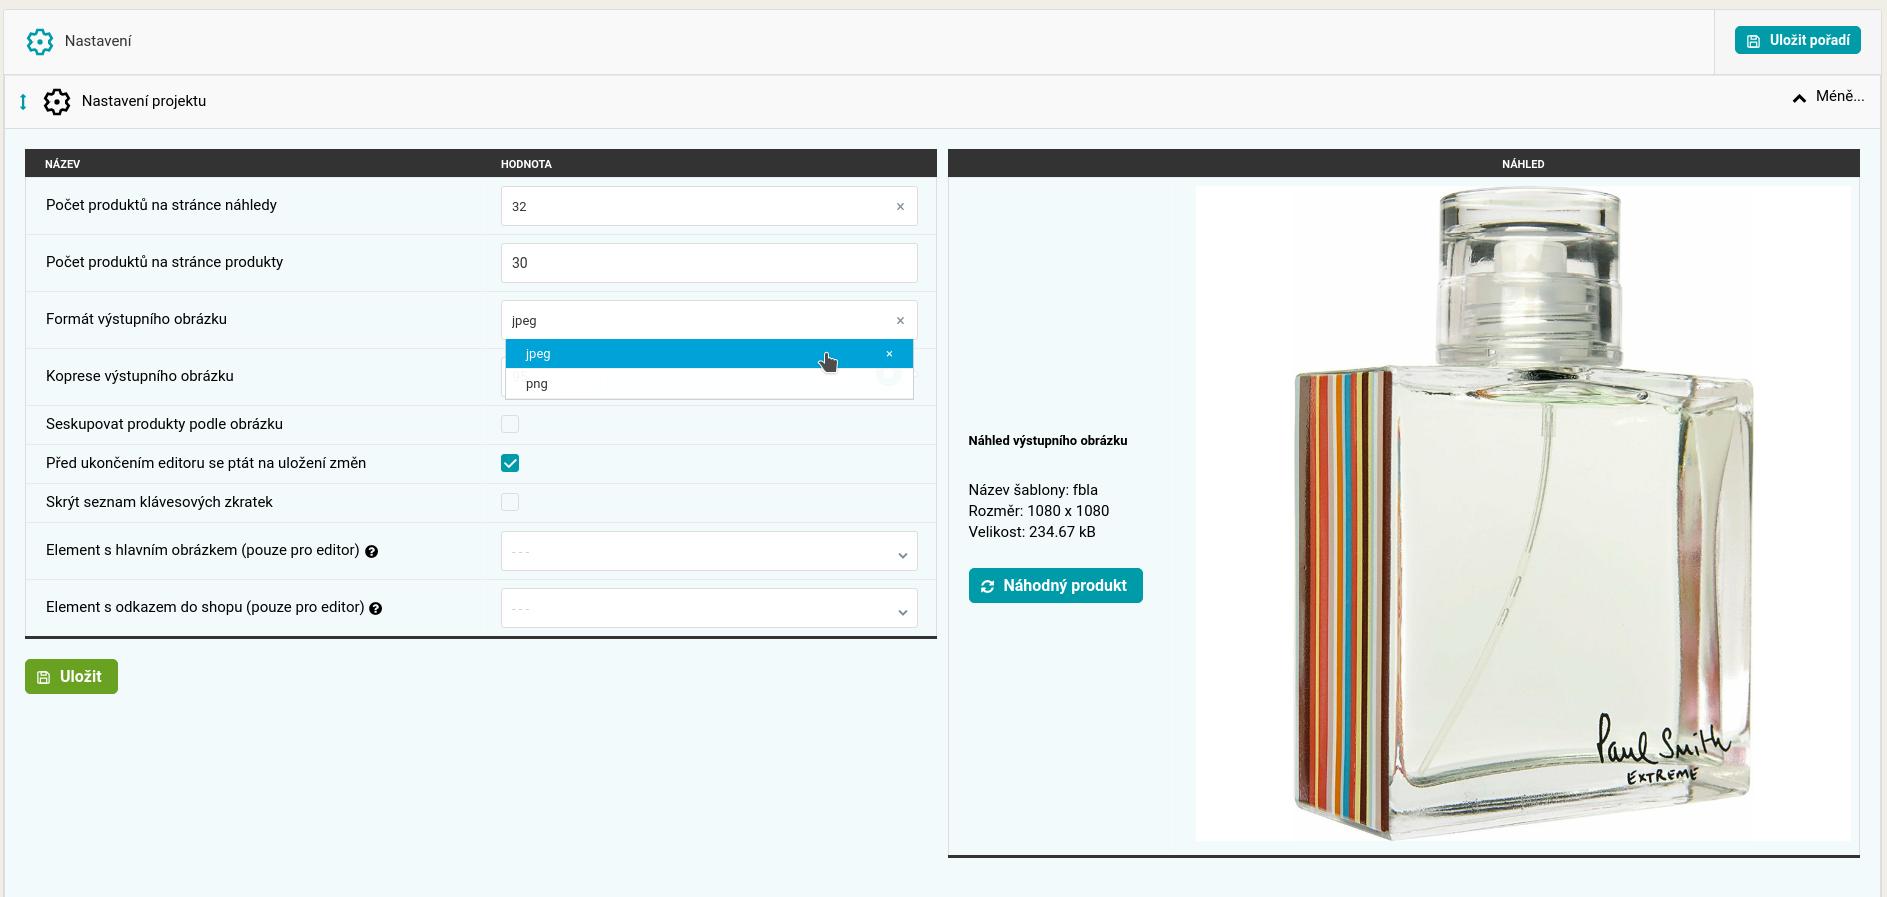
Task: Click the "Nastavení projektu" section title
Action: pos(144,101)
